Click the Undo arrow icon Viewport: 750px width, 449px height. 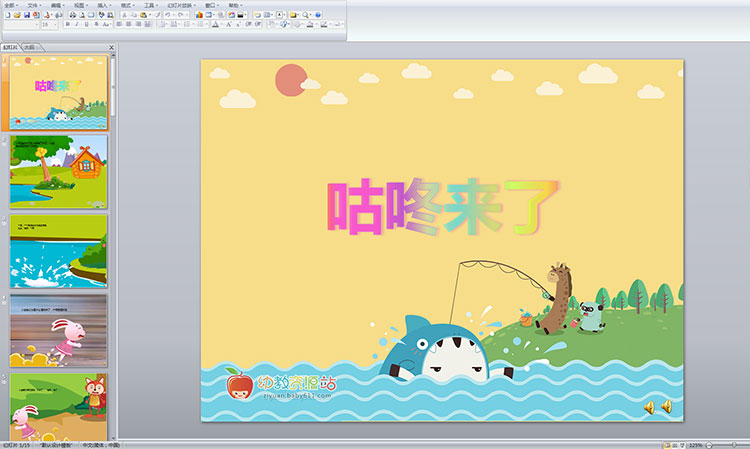point(169,15)
